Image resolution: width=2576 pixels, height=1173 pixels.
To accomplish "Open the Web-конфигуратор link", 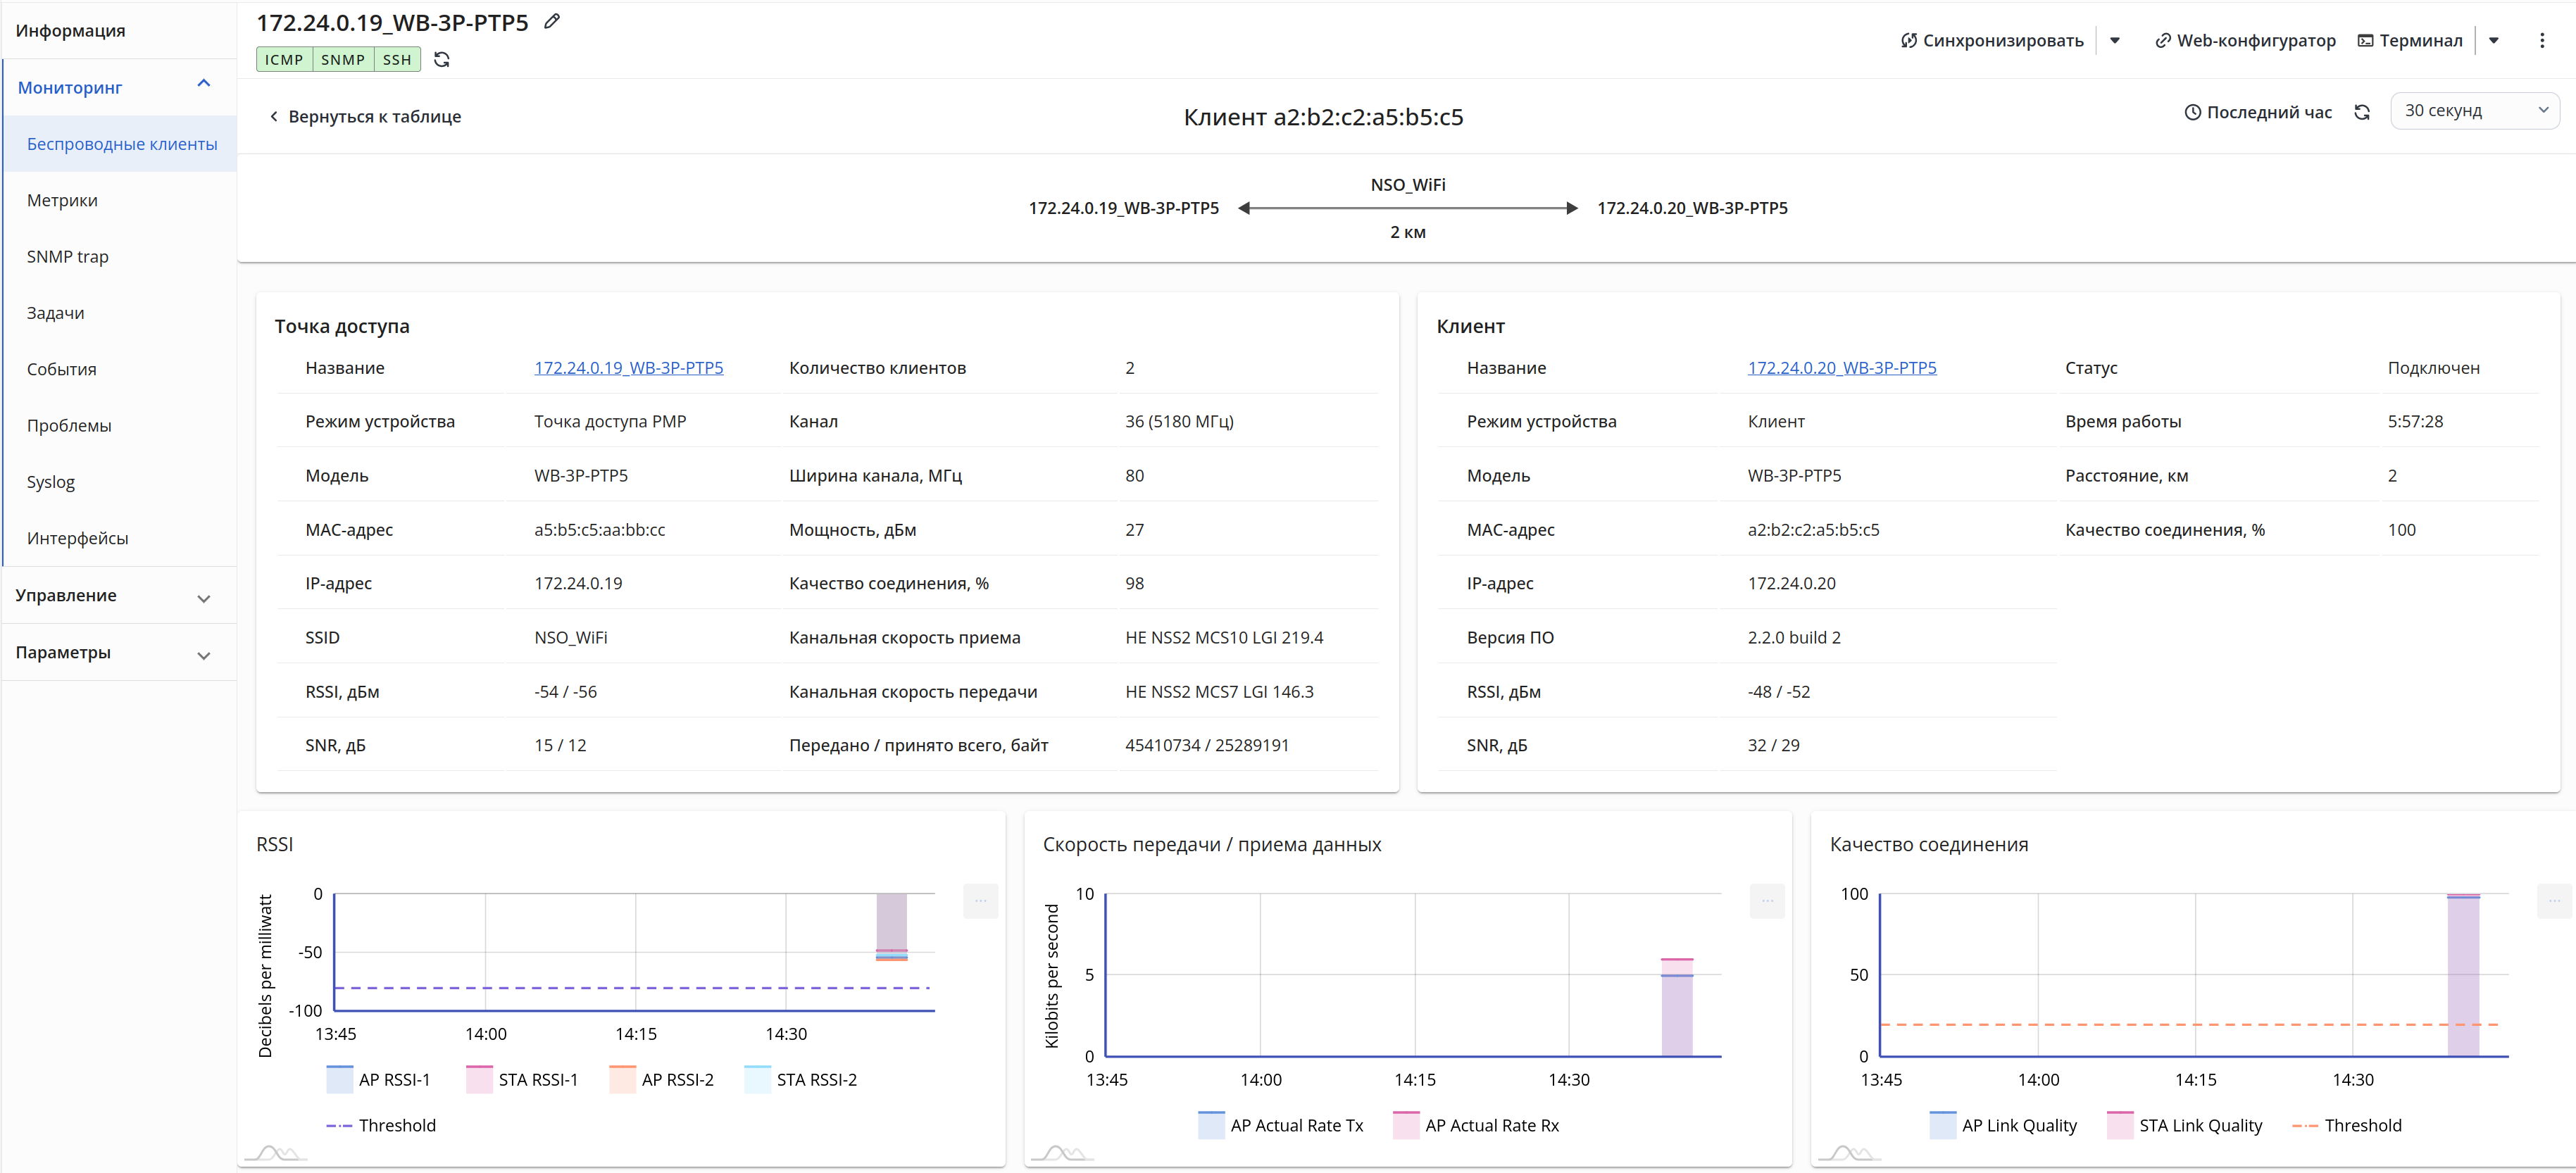I will 2245,41.
